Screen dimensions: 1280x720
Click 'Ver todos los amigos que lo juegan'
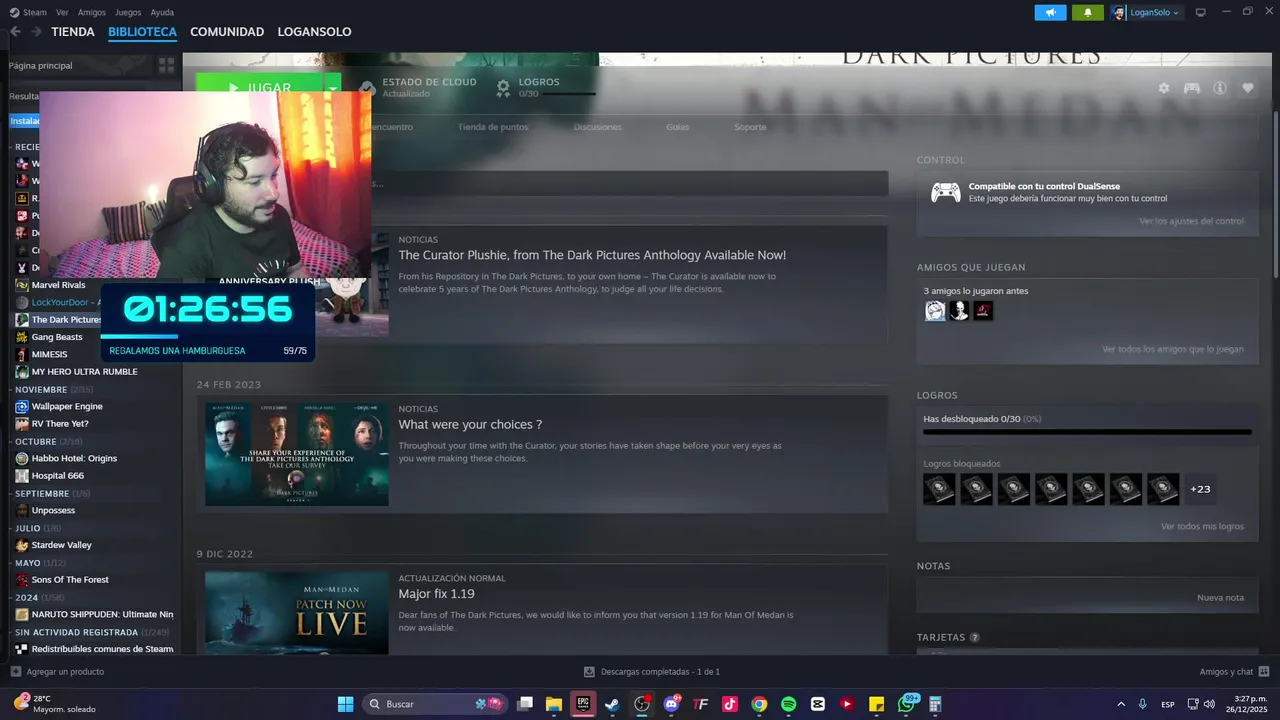coord(1173,349)
